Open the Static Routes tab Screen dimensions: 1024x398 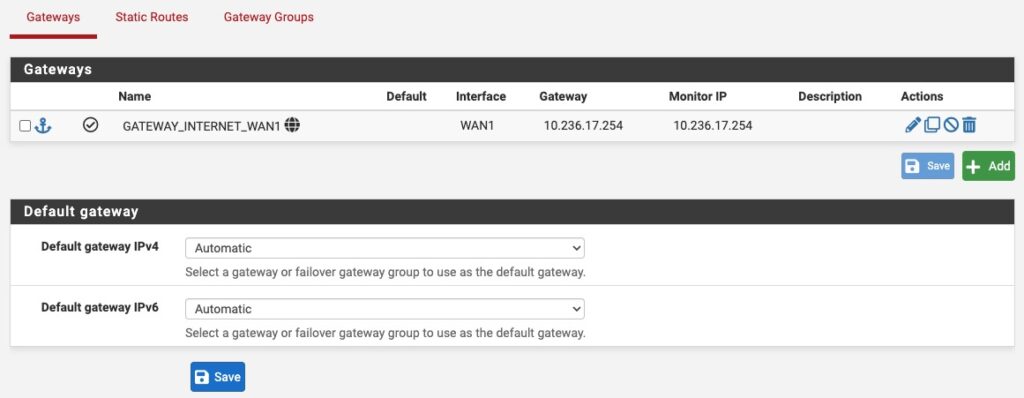pyautogui.click(x=152, y=17)
